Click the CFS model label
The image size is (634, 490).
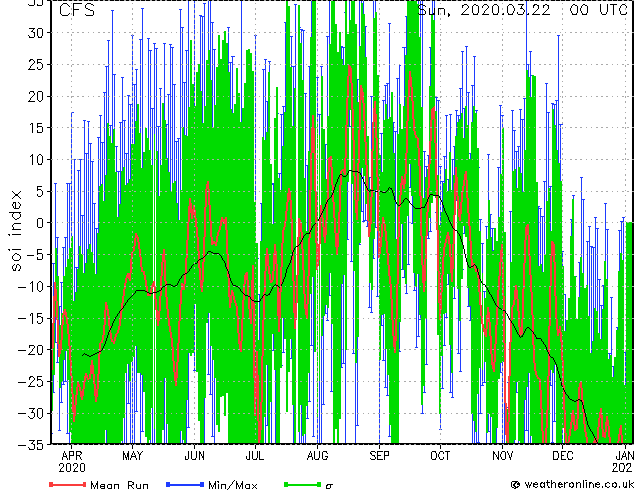[x=77, y=10]
